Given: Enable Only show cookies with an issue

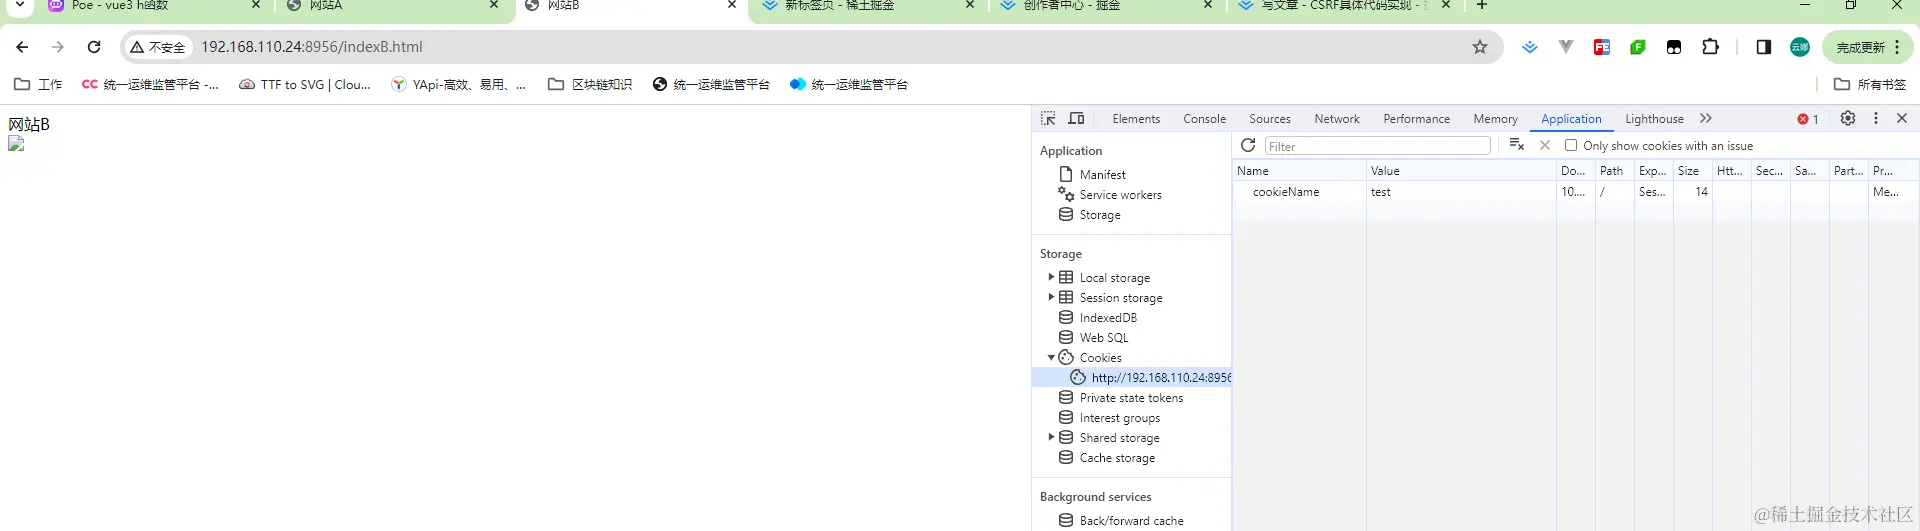Looking at the screenshot, I should tap(1571, 145).
